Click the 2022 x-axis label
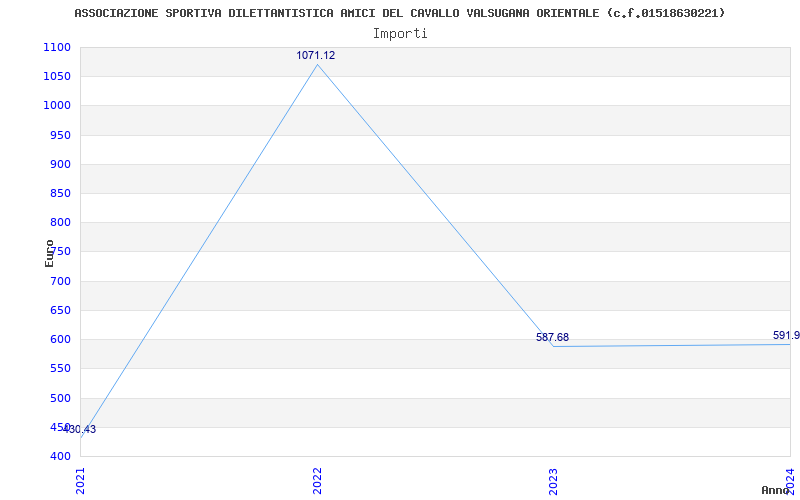 317,481
